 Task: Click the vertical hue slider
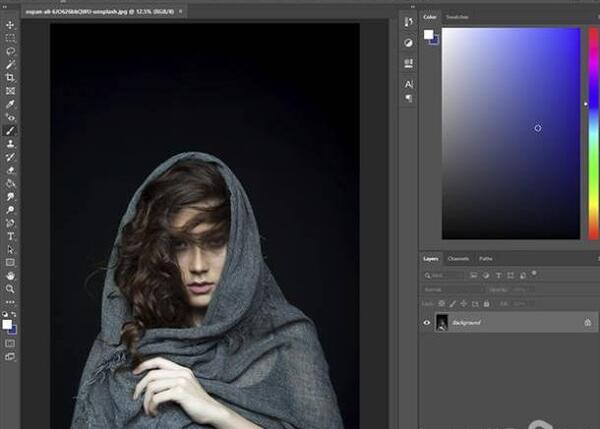[594, 134]
